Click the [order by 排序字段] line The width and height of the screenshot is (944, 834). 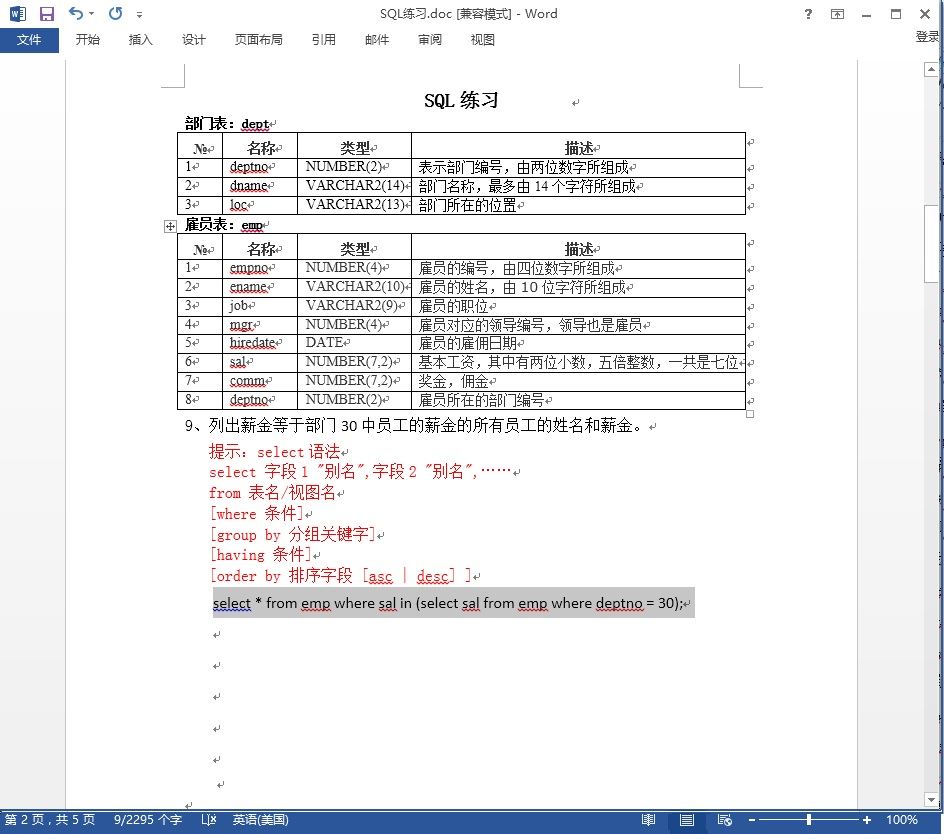[340, 576]
